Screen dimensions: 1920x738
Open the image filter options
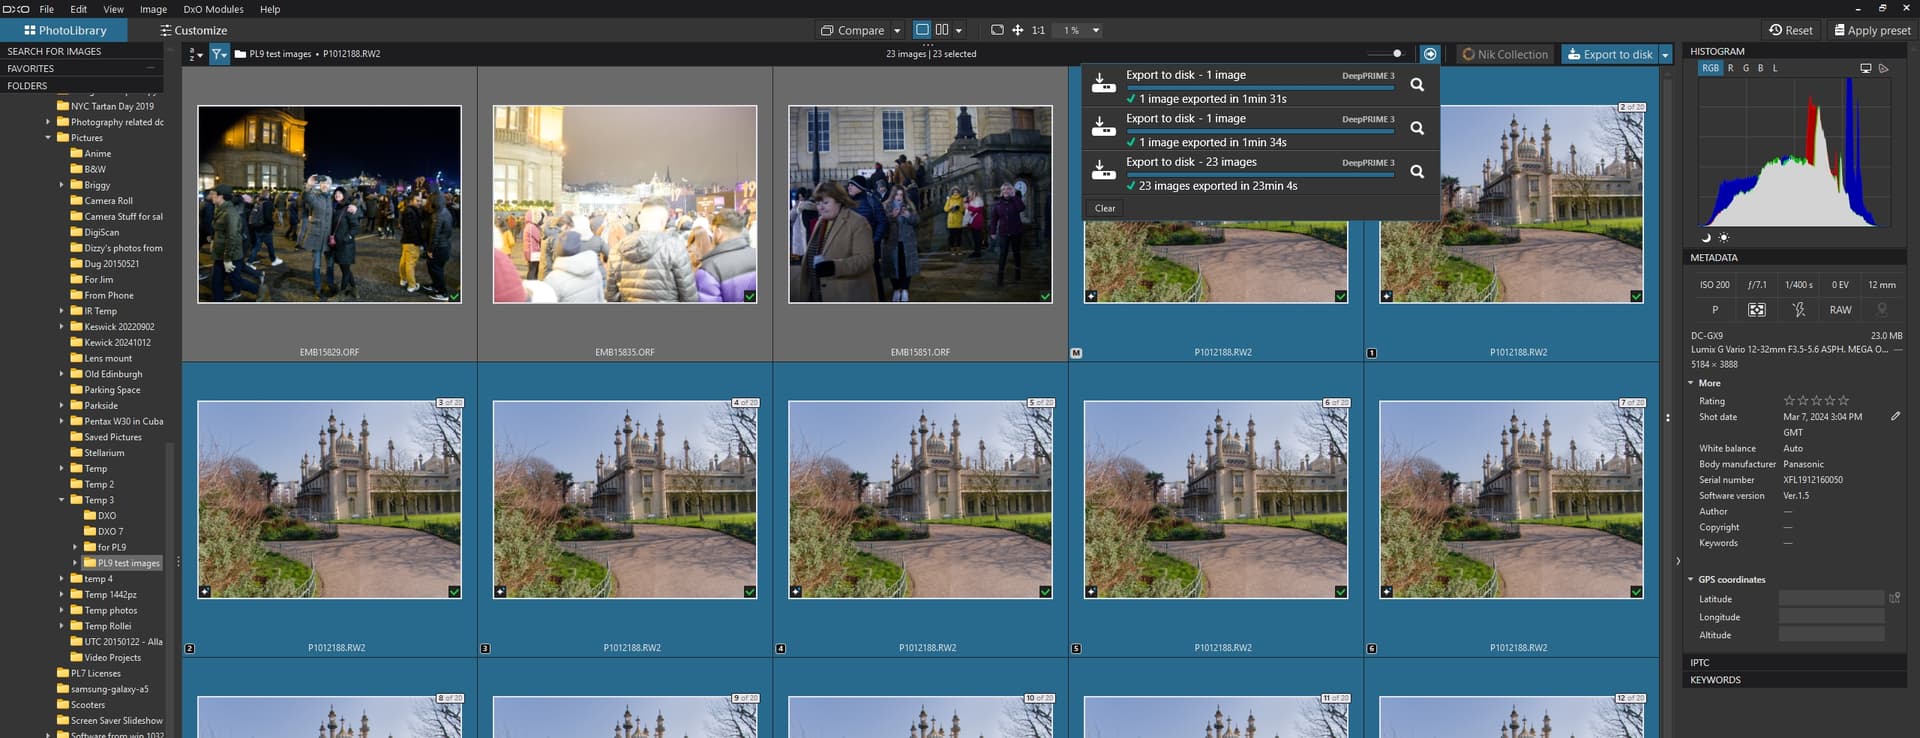(219, 54)
